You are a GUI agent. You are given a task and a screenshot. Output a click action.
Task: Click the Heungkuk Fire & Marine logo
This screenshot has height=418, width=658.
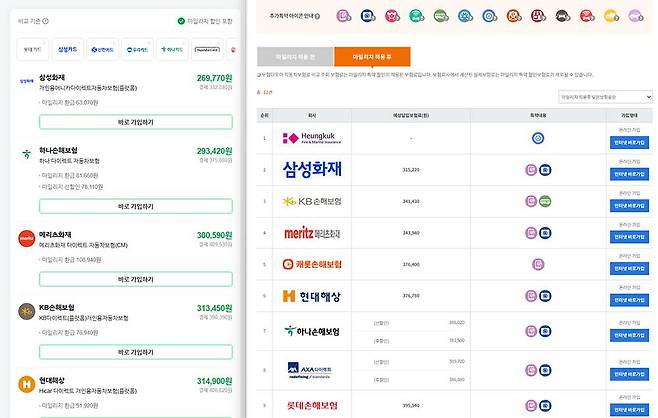pos(312,138)
